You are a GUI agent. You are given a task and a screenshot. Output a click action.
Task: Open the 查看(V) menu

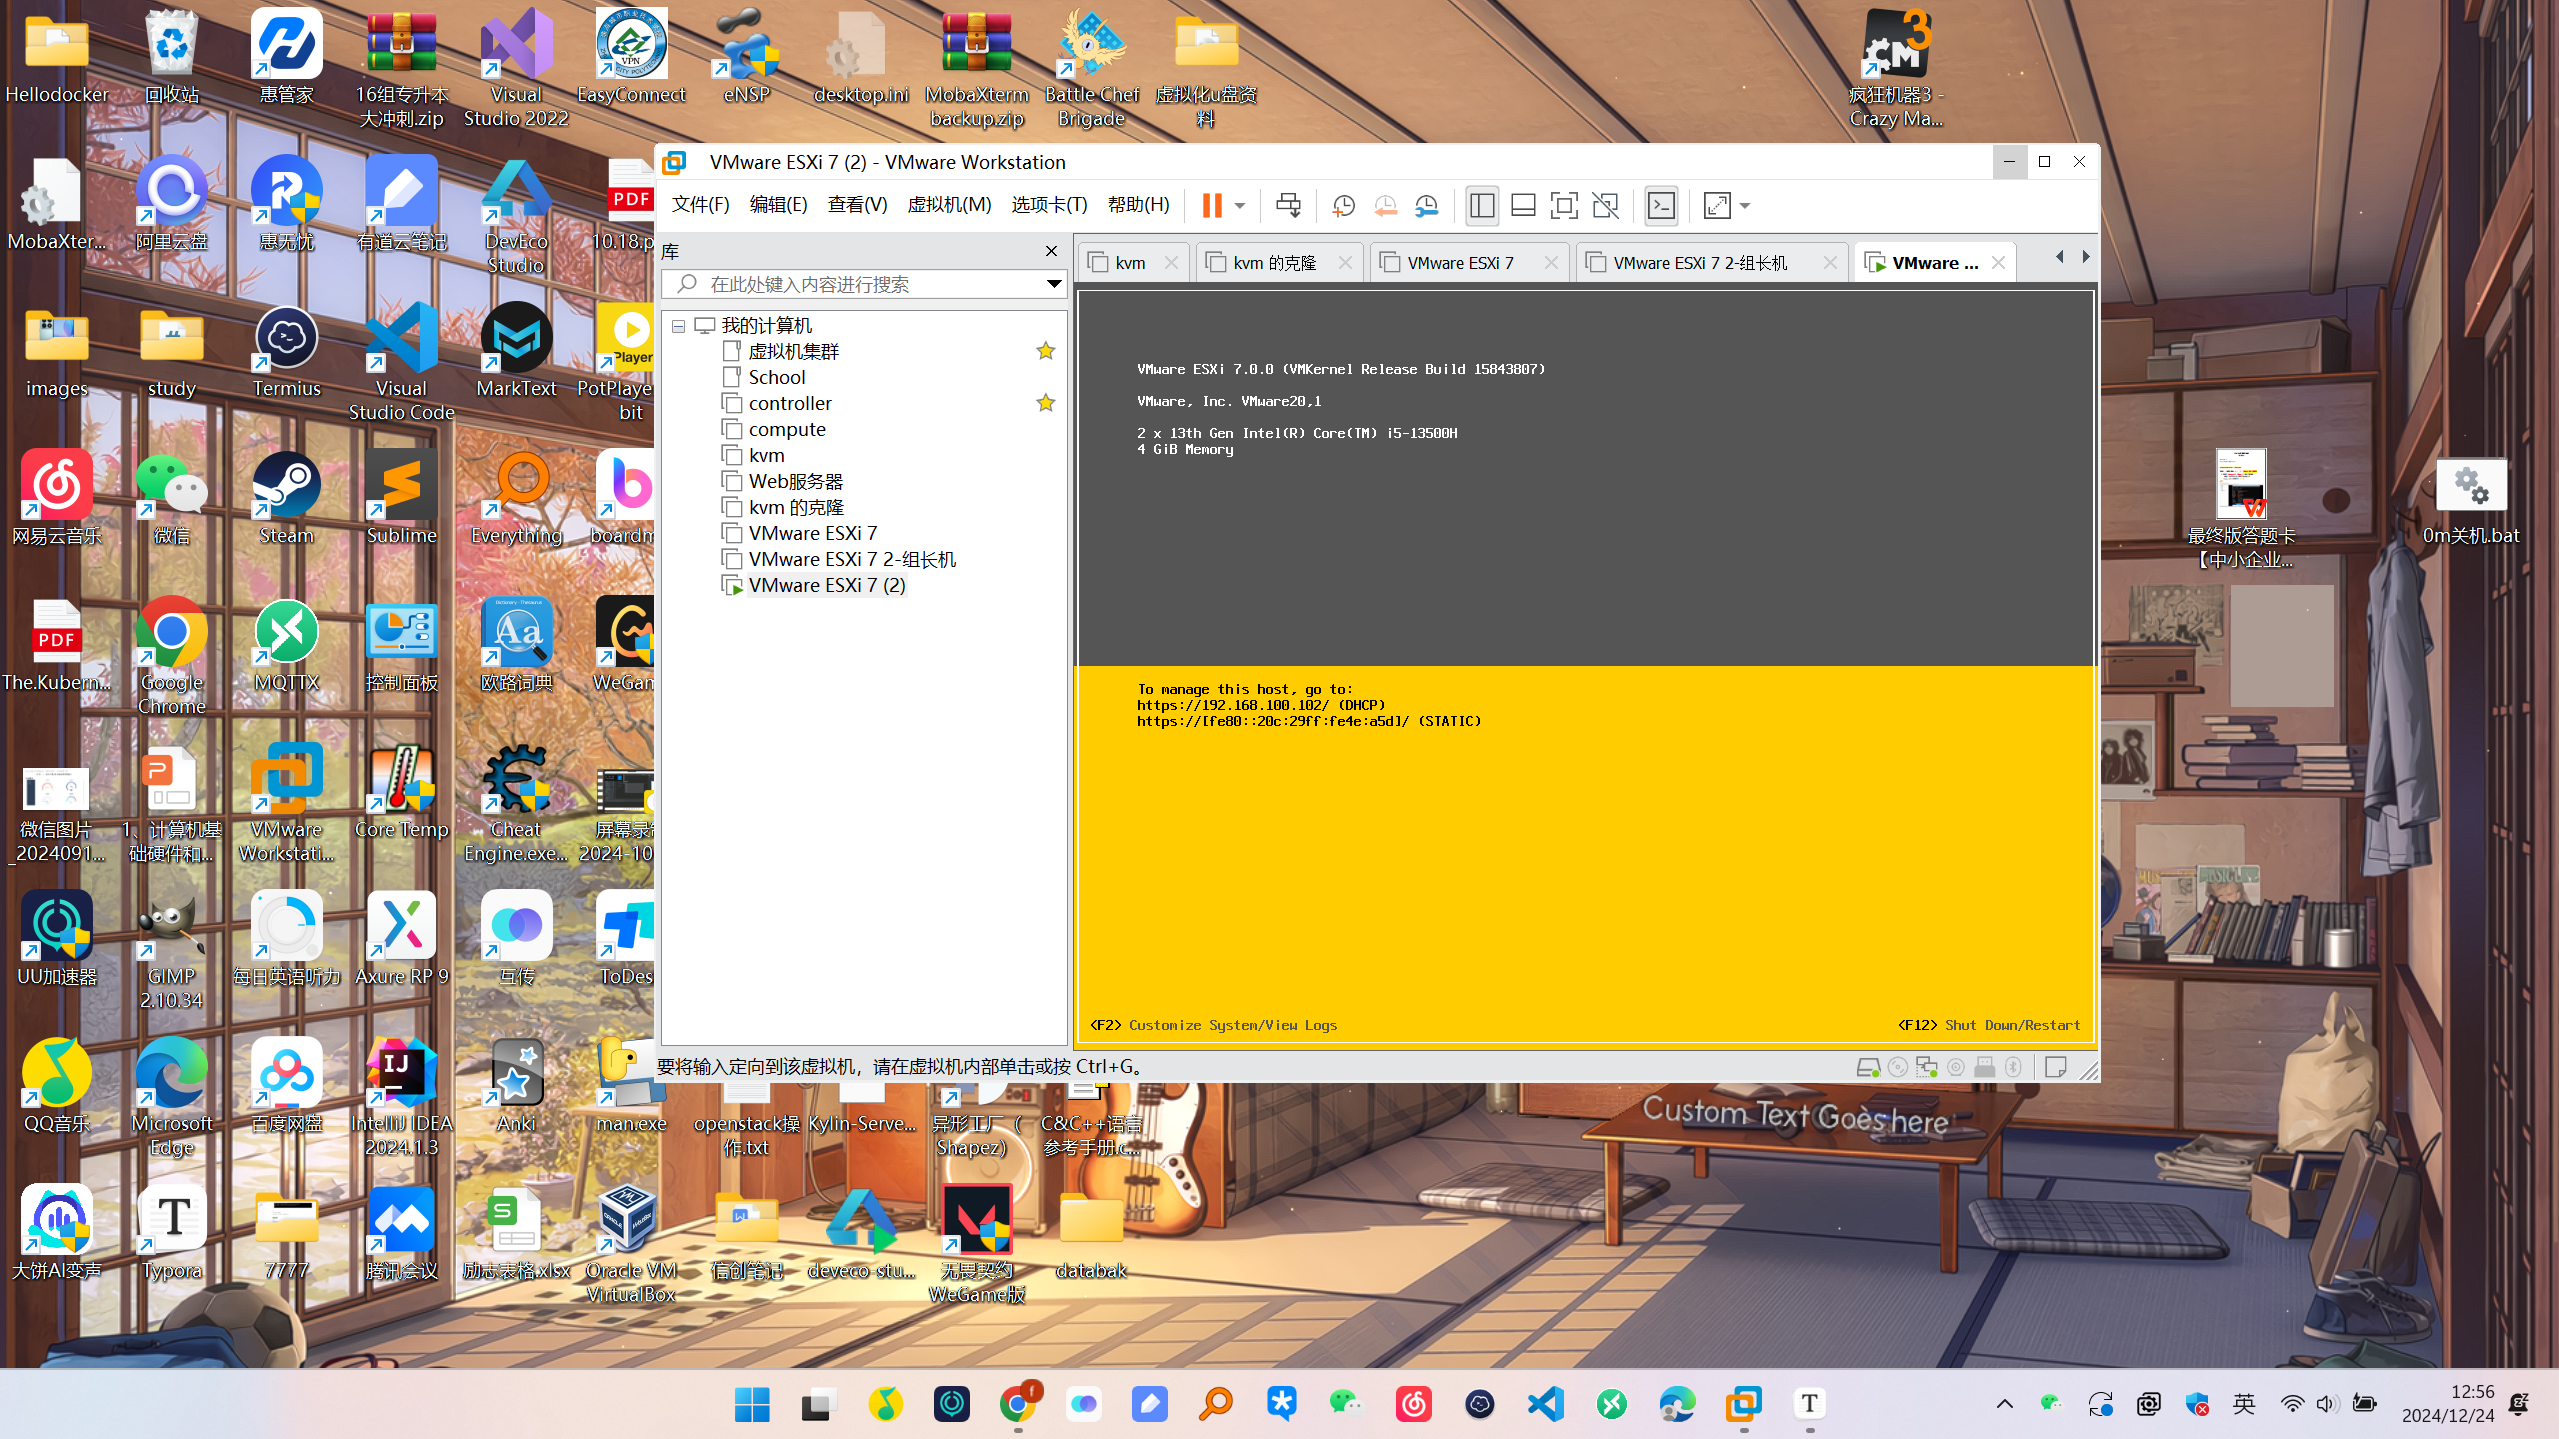(x=857, y=204)
